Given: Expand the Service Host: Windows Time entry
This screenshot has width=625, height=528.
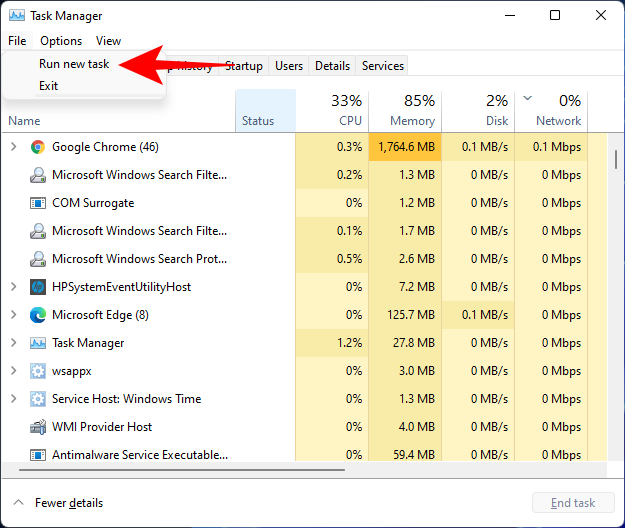Looking at the screenshot, I should [x=13, y=399].
